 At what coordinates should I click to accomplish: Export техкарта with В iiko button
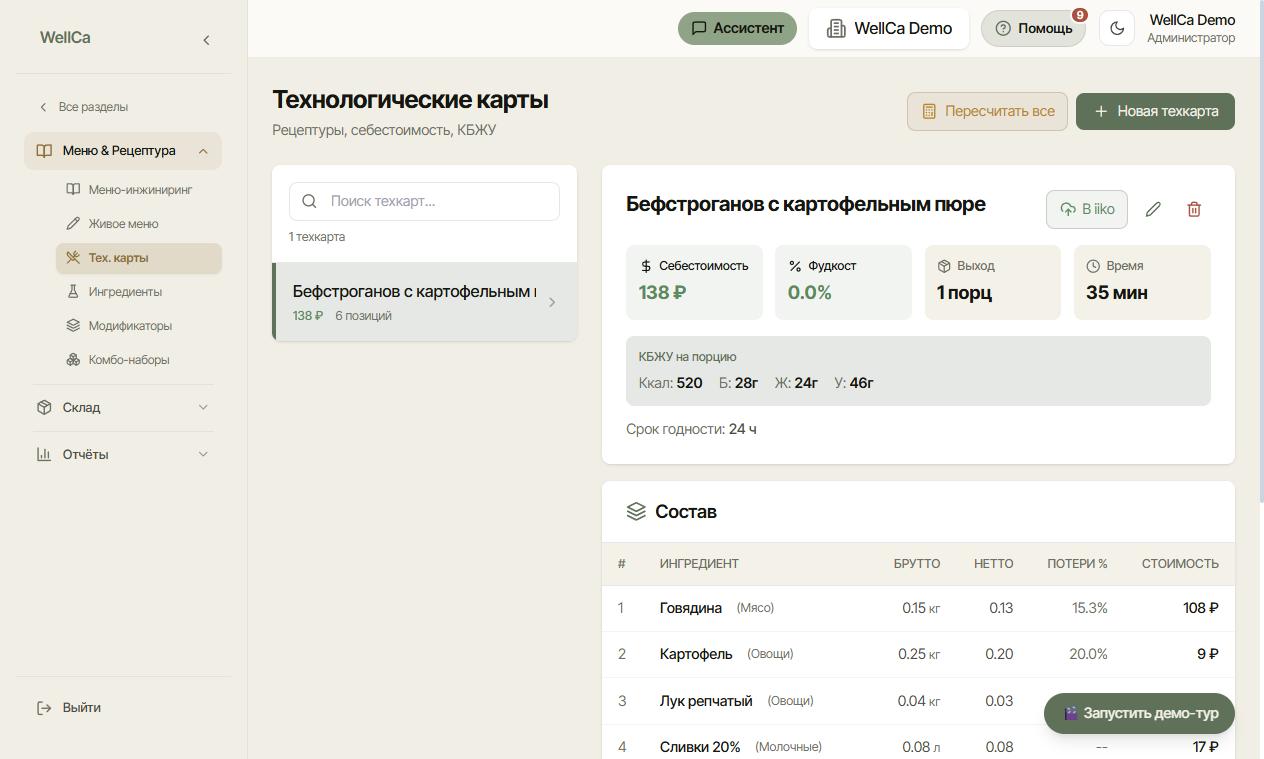point(1087,209)
